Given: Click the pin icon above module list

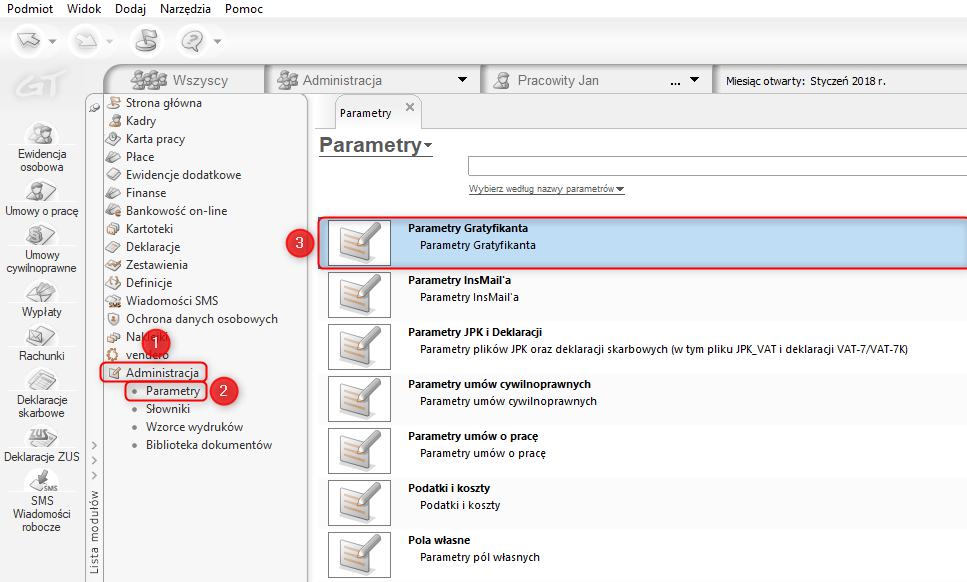Looking at the screenshot, I should tap(94, 107).
